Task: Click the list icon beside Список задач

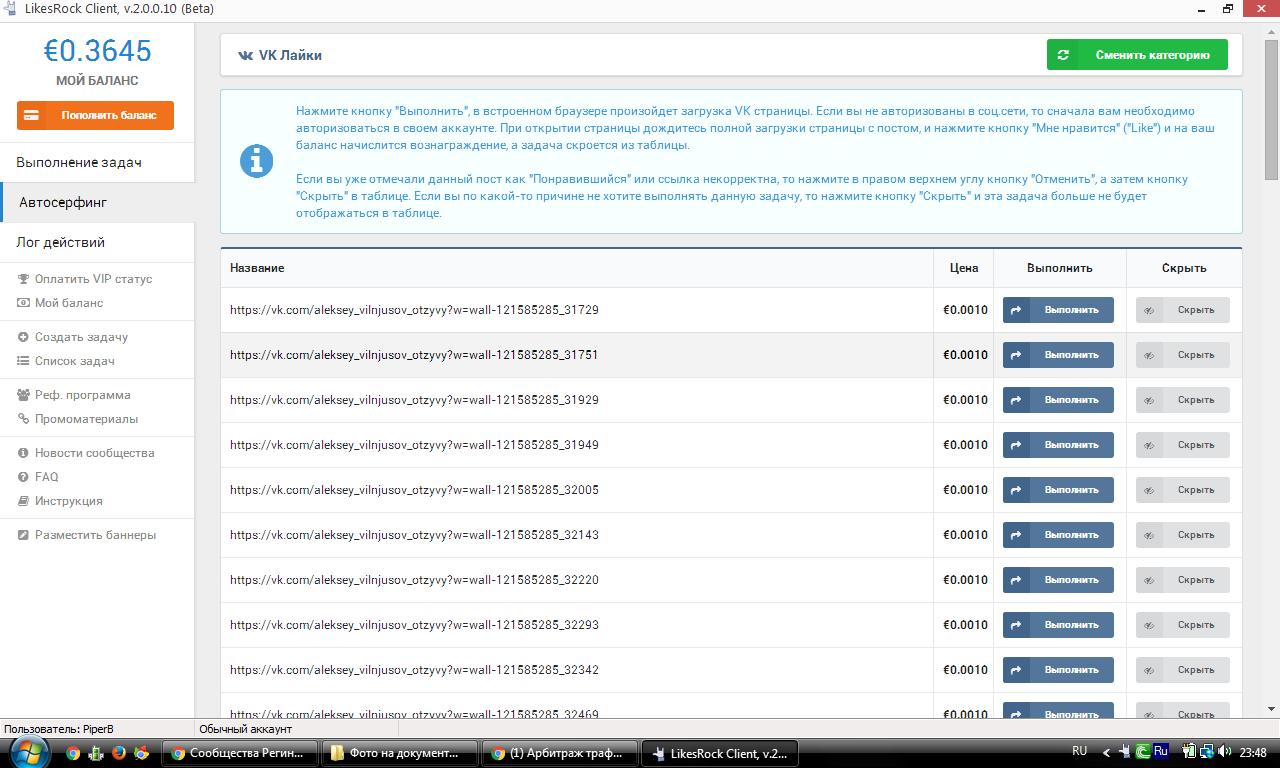Action: pos(24,361)
